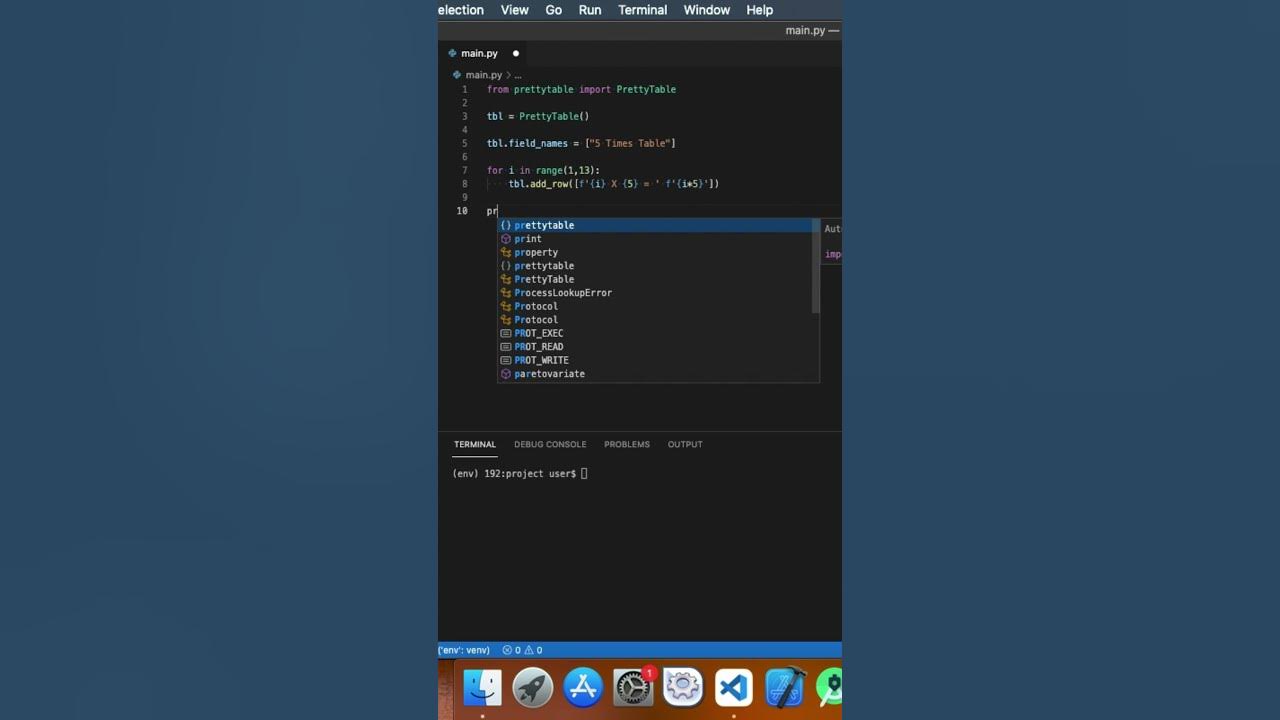
Task: Pick the PROT_EXEC suggestion
Action: point(658,333)
